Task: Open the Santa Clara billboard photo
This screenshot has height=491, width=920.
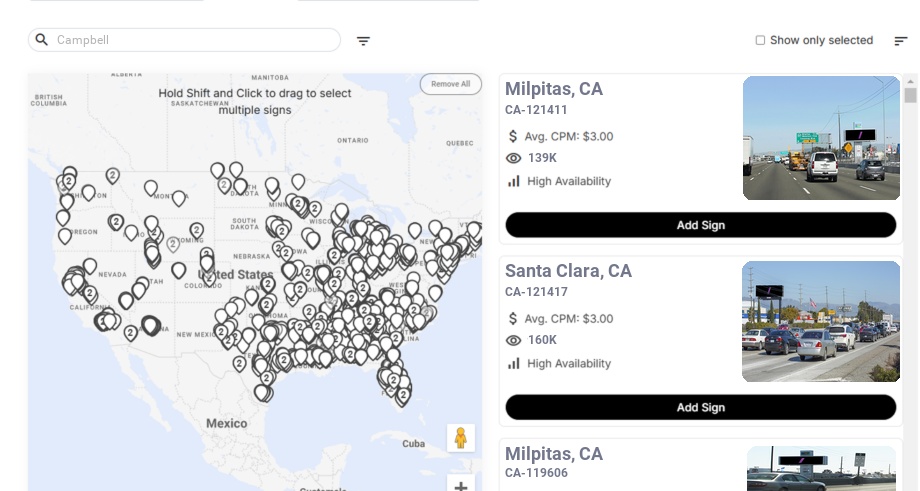Action: (821, 321)
